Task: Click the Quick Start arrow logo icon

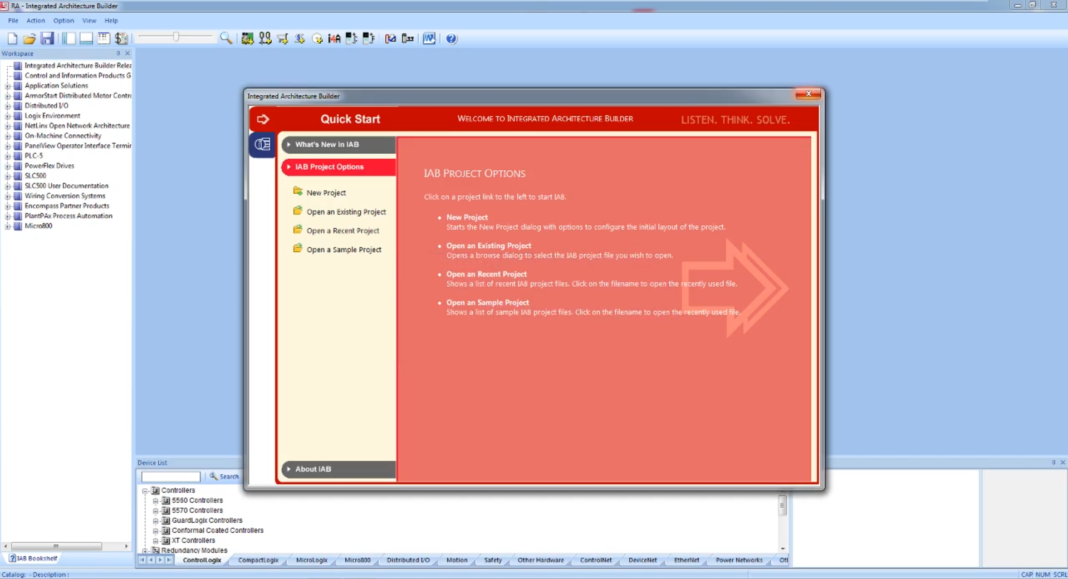Action: pyautogui.click(x=263, y=119)
